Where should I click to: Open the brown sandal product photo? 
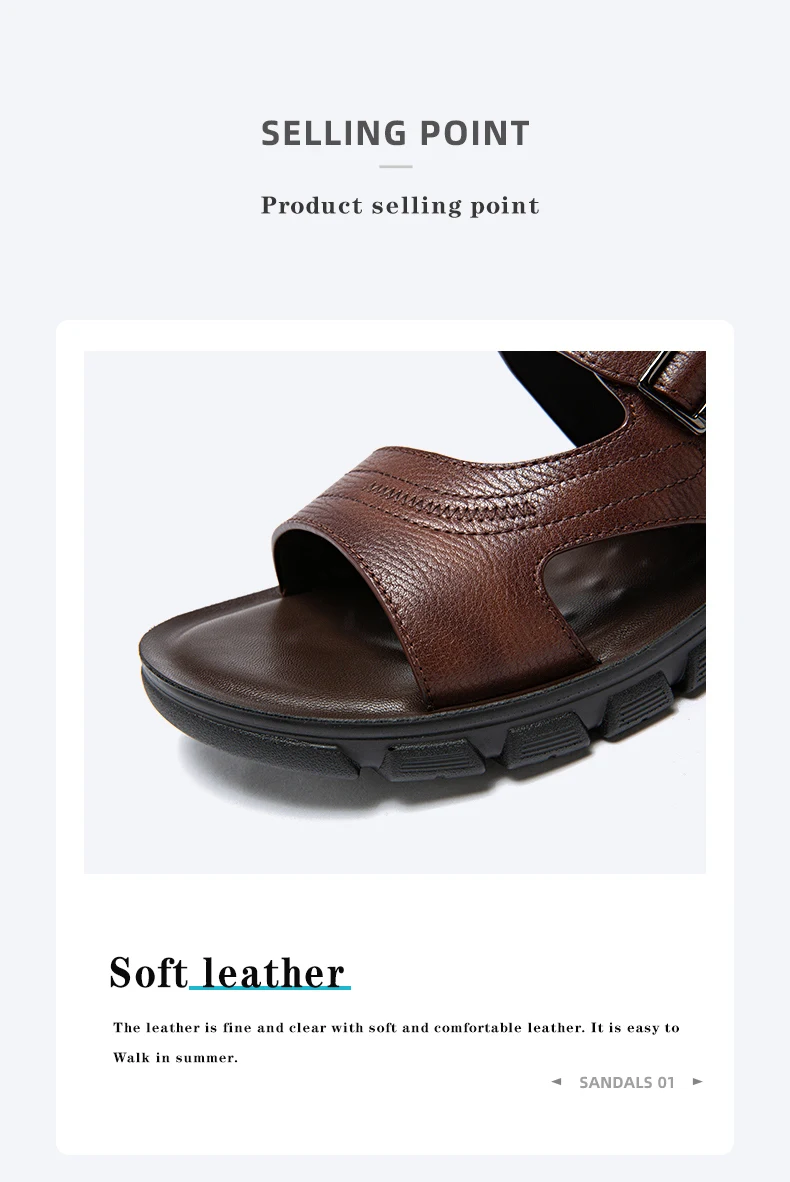(395, 612)
